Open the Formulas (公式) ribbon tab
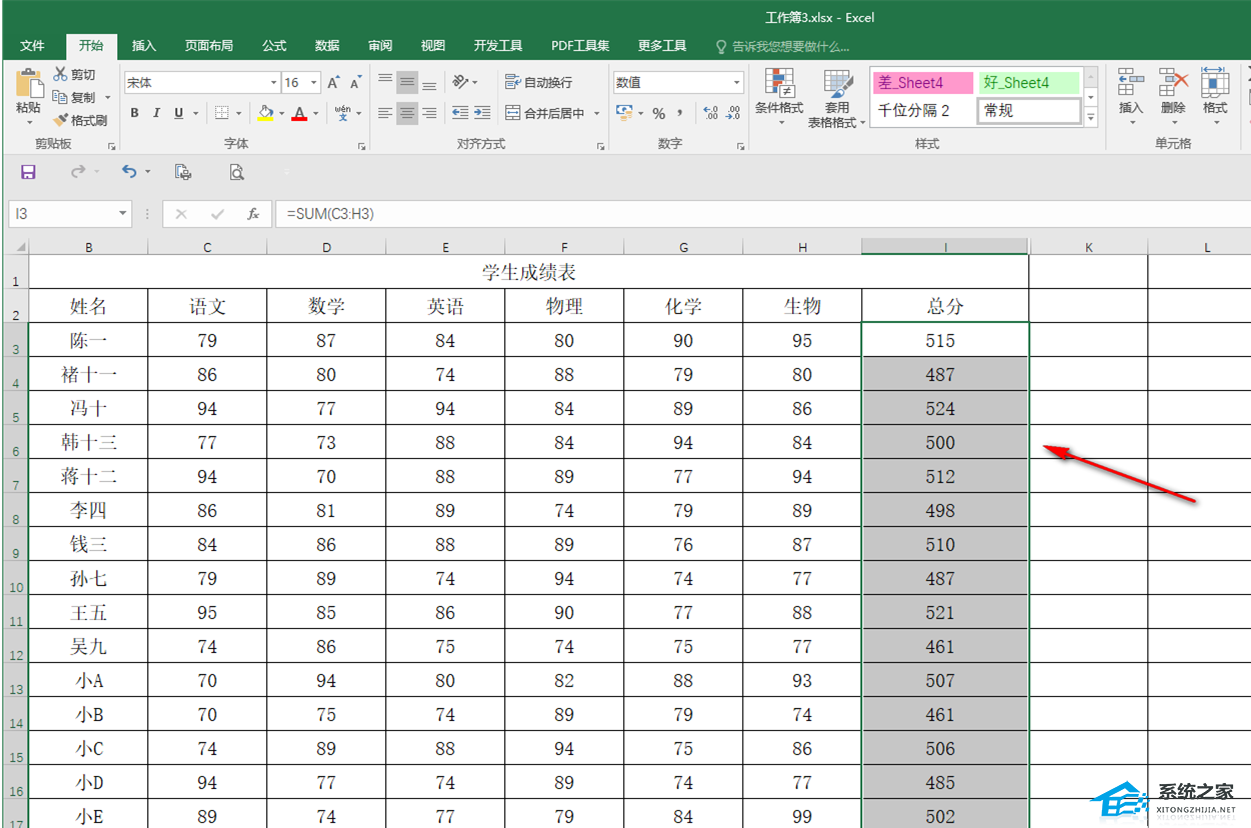The image size is (1251, 828). (x=274, y=46)
